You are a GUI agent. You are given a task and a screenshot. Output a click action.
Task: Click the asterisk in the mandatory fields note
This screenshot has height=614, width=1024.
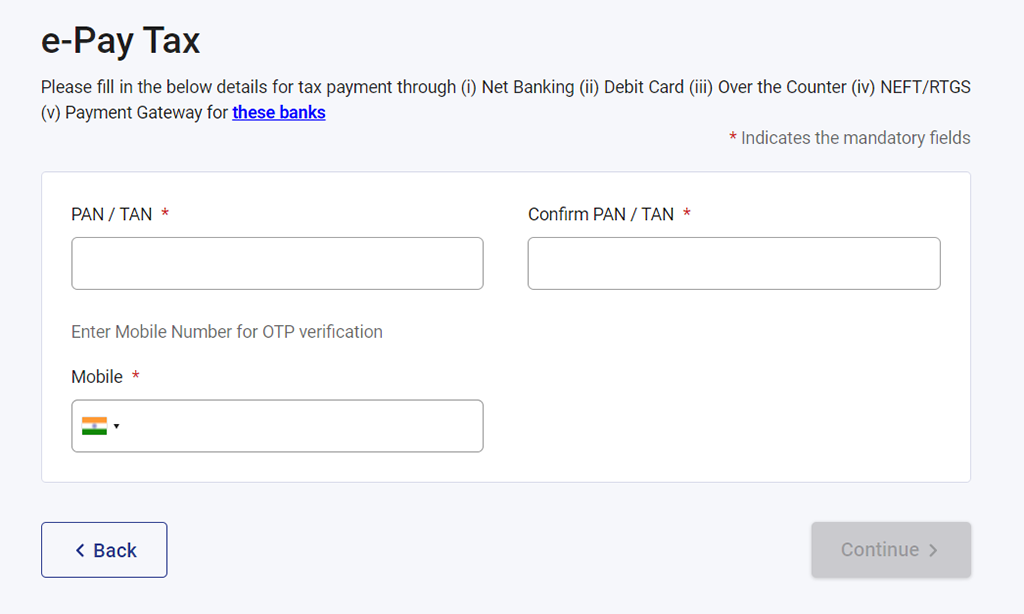(733, 138)
